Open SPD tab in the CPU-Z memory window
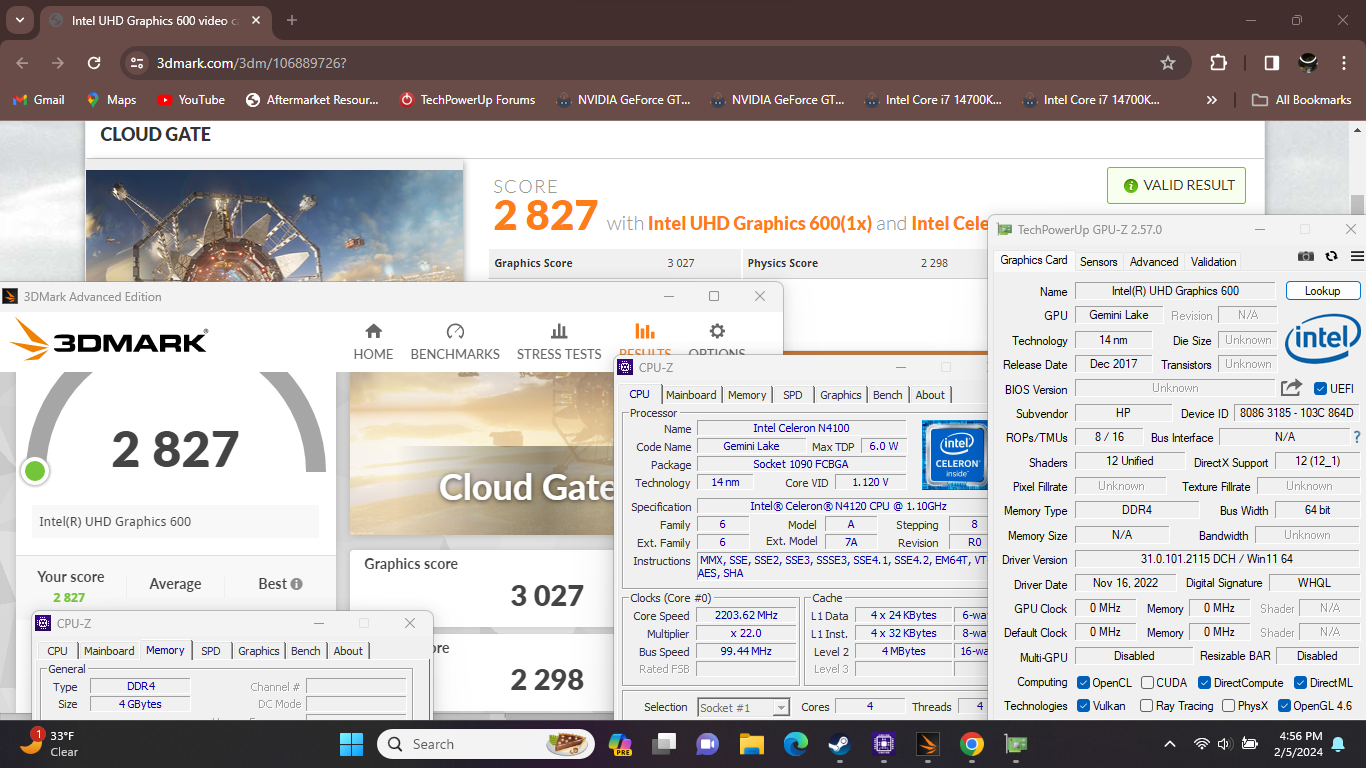Screen dimensions: 1366x768 210,651
